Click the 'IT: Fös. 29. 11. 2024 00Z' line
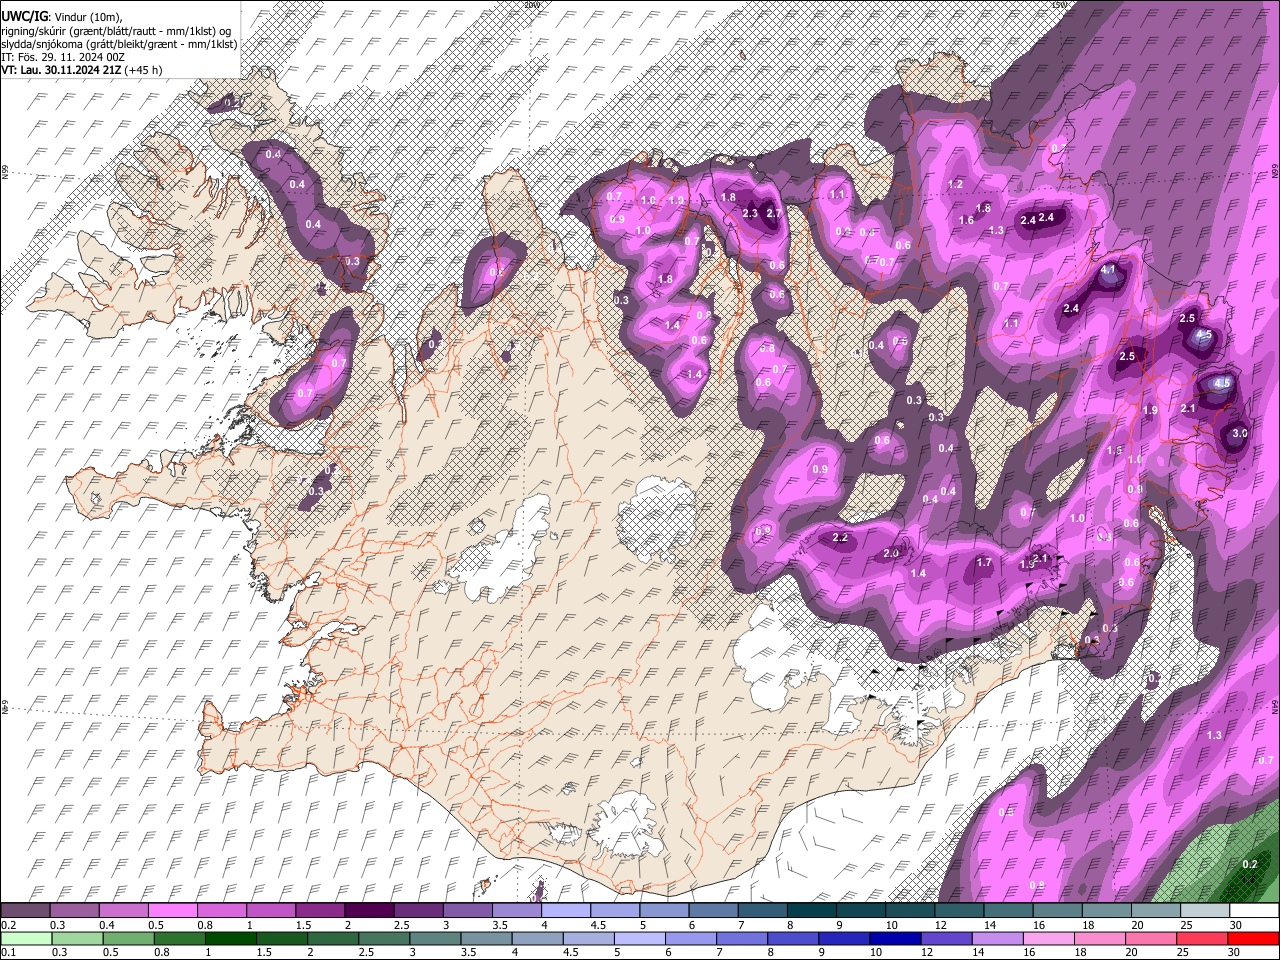The image size is (1280, 960). 63,57
